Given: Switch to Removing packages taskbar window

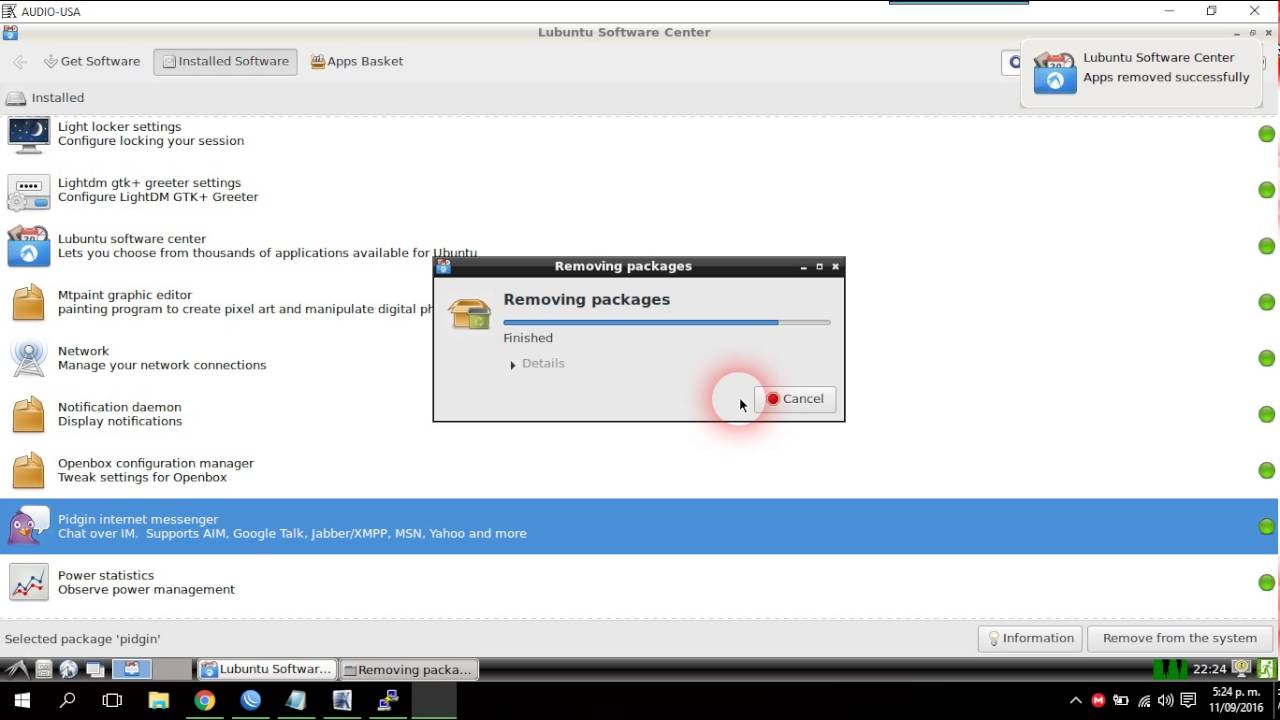Looking at the screenshot, I should 408,669.
